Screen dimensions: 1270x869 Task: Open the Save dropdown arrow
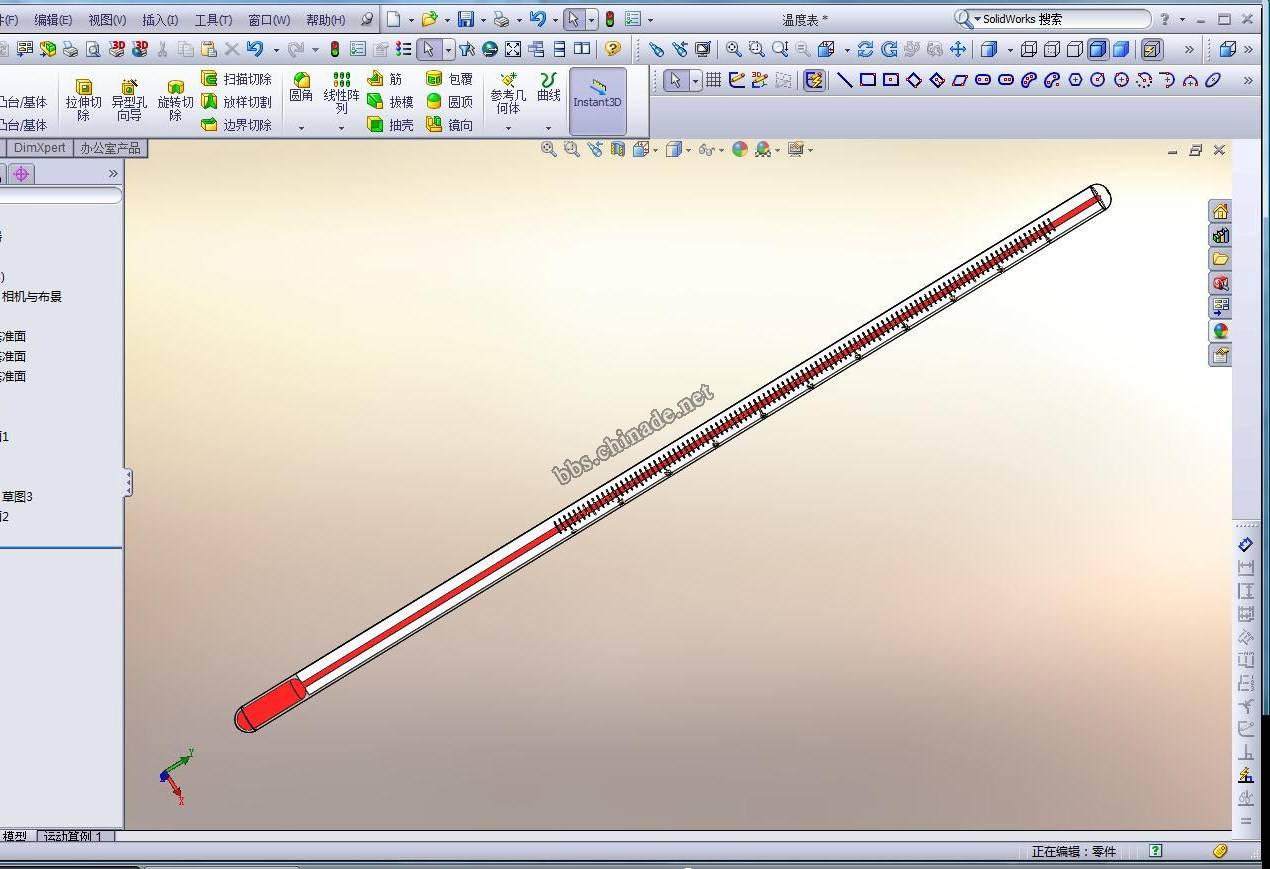pyautogui.click(x=483, y=20)
